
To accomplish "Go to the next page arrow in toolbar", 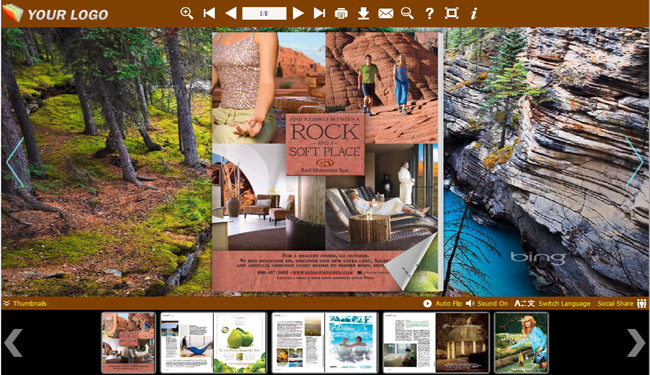I will pos(298,13).
